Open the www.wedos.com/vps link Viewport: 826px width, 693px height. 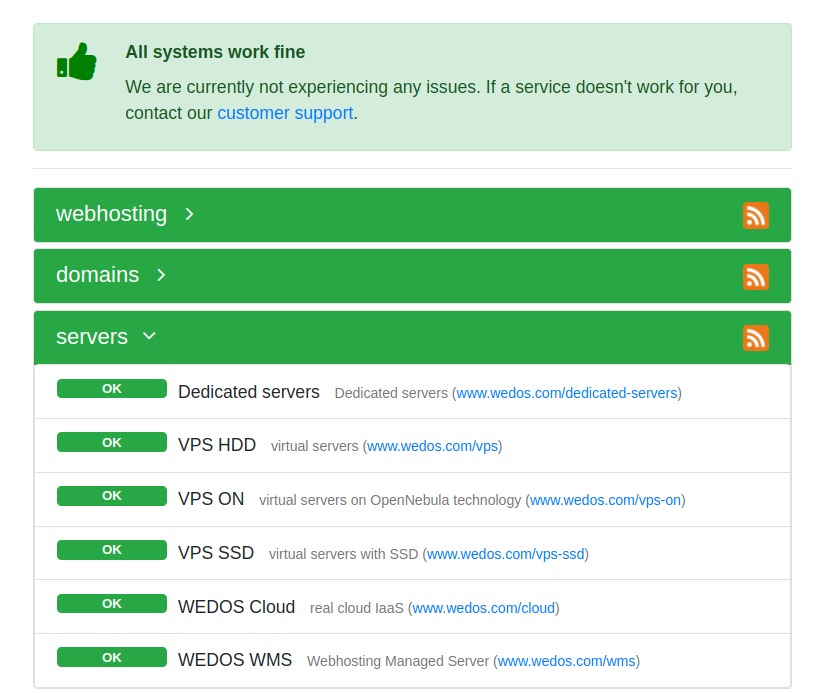(432, 446)
